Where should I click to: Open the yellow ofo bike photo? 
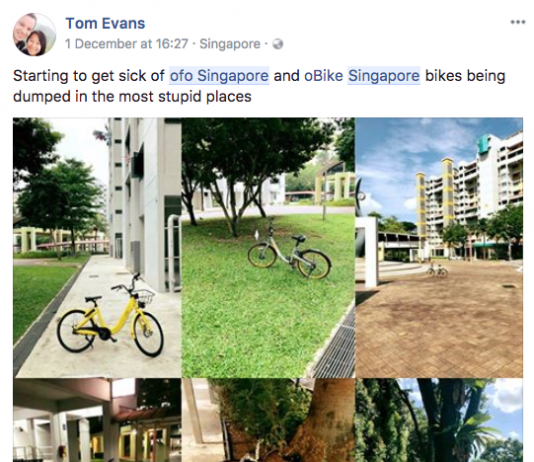click(97, 248)
